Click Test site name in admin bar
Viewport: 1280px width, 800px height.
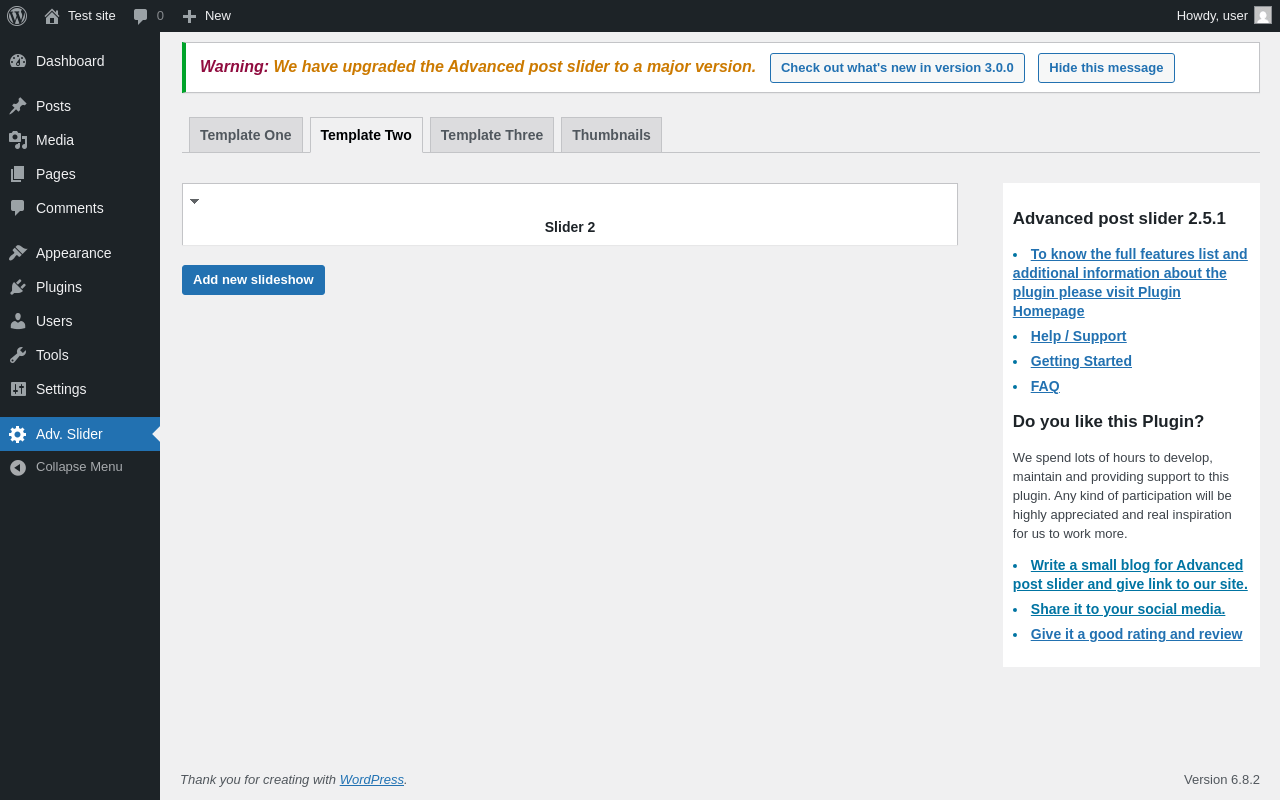coord(92,16)
